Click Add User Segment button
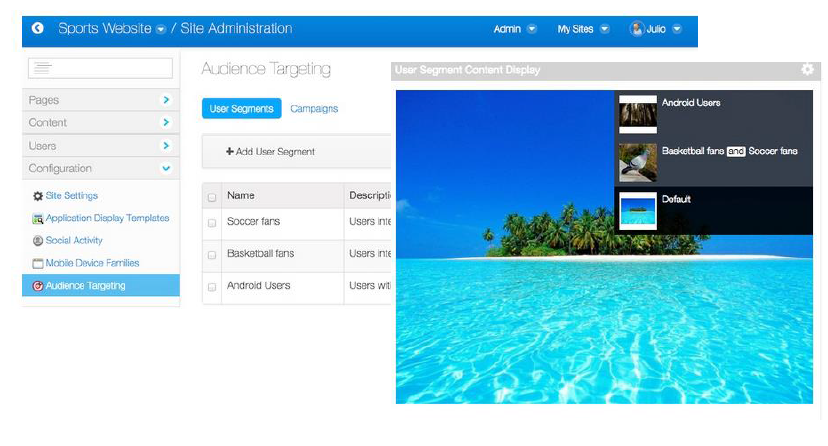This screenshot has height=446, width=828. coord(271,152)
